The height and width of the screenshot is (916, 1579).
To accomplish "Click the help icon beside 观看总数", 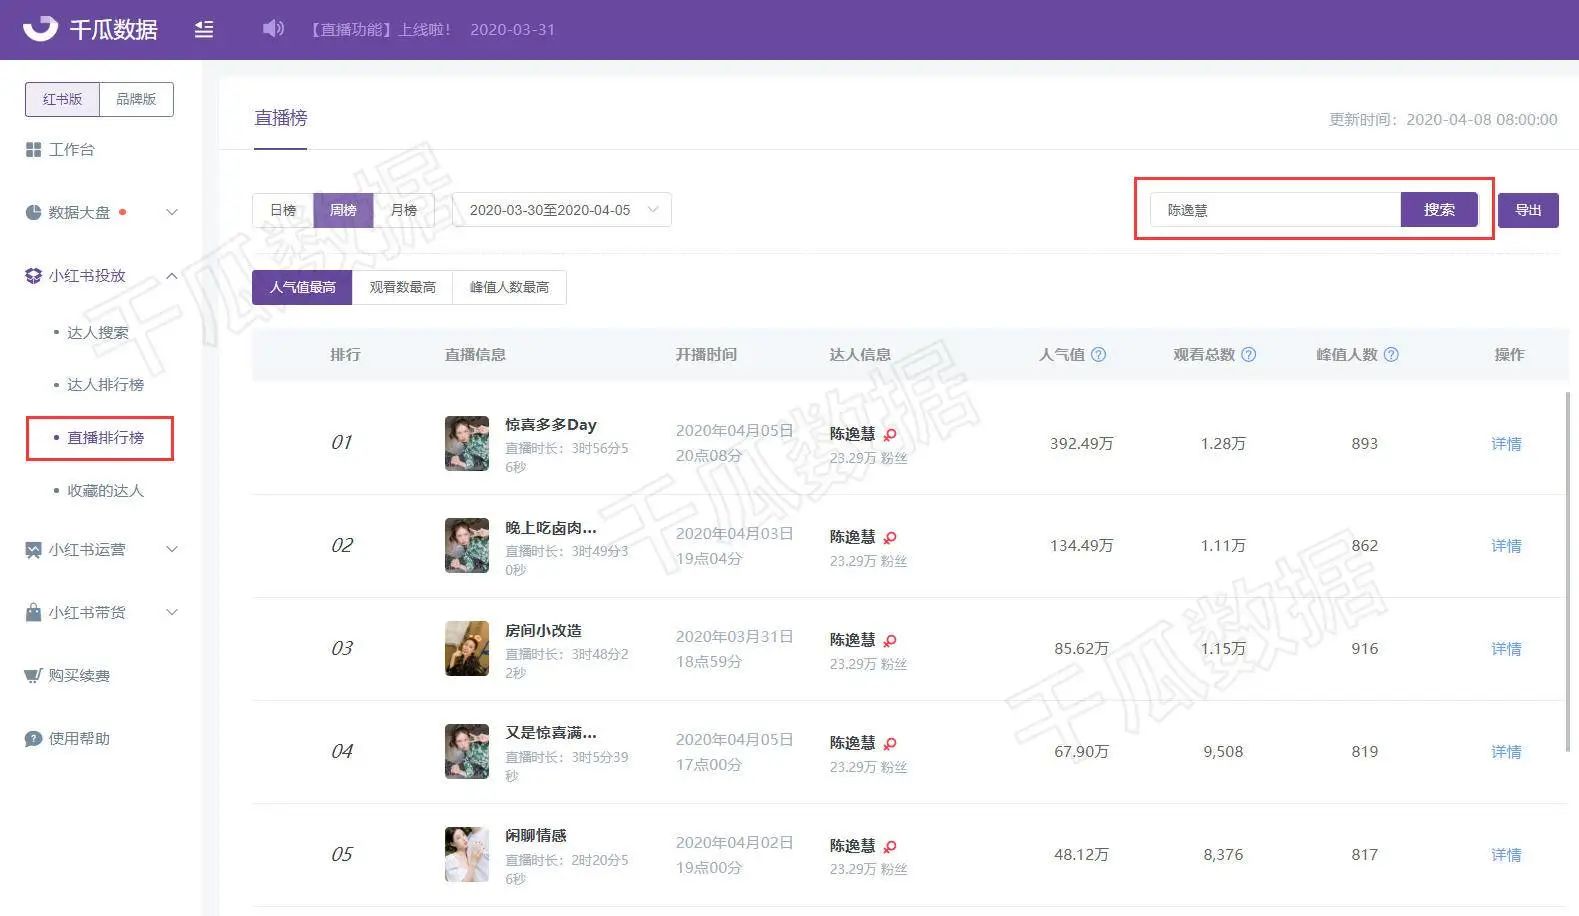I will click(x=1248, y=354).
